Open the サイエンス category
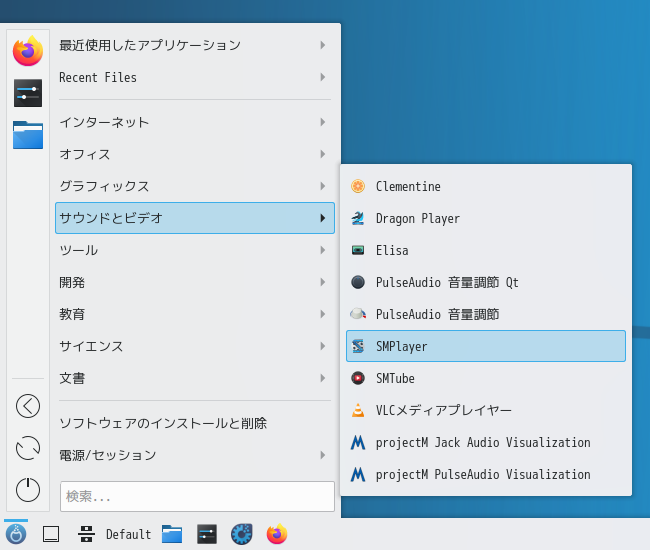650x550 pixels. click(x=195, y=346)
